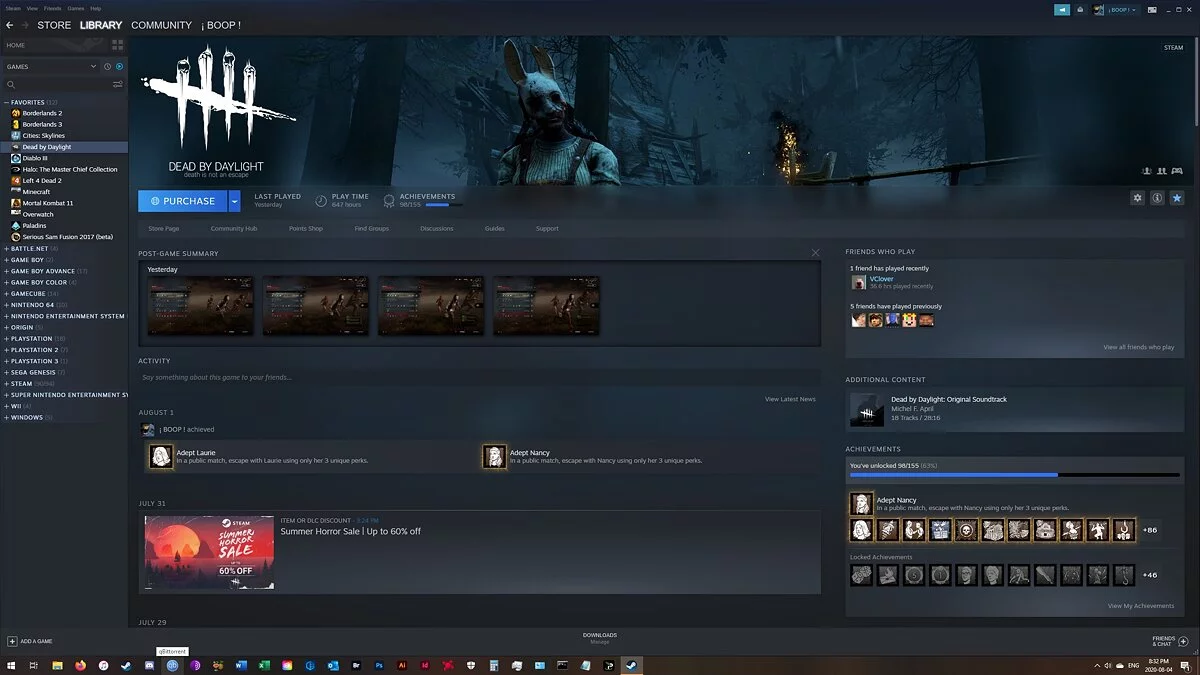1200x675 pixels.
Task: Open advanced filter sliders icon
Action: (x=118, y=84)
